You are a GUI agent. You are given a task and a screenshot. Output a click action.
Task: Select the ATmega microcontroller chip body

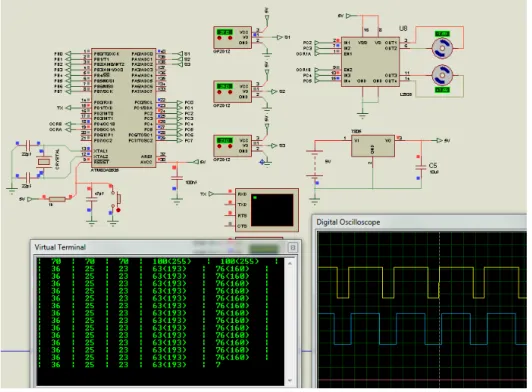point(124,108)
